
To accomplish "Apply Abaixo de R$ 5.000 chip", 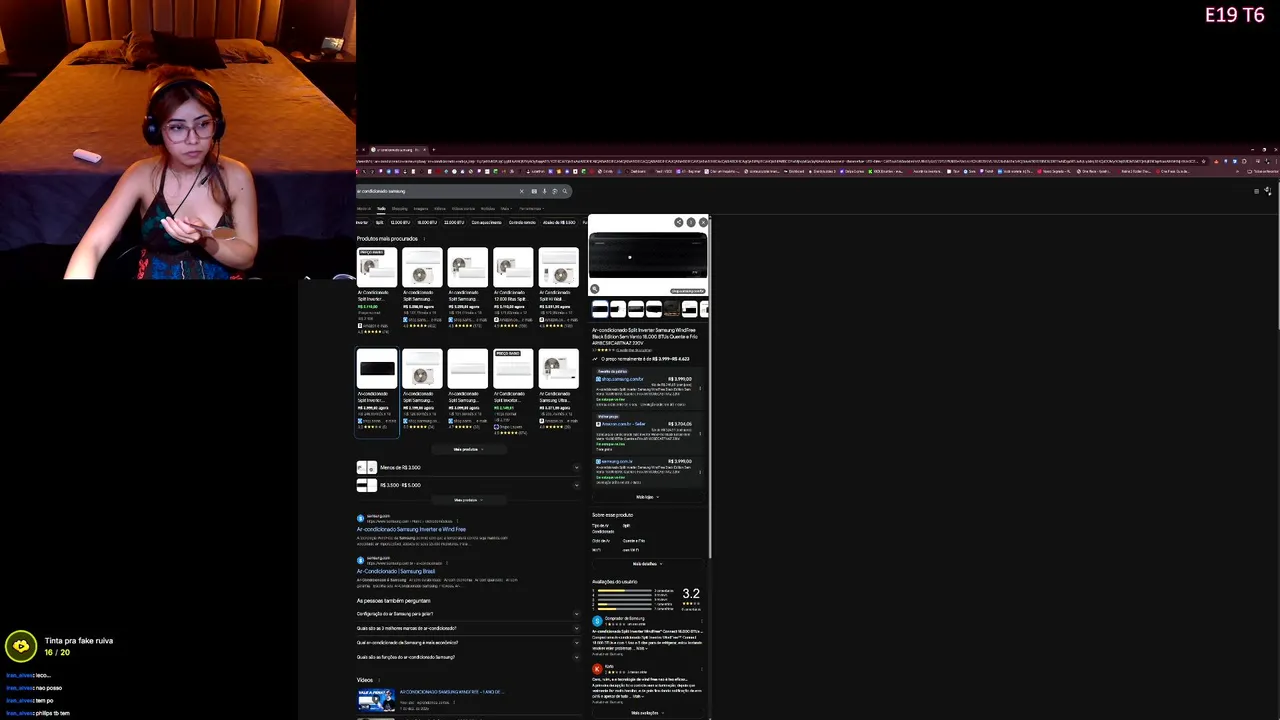I will click(559, 222).
